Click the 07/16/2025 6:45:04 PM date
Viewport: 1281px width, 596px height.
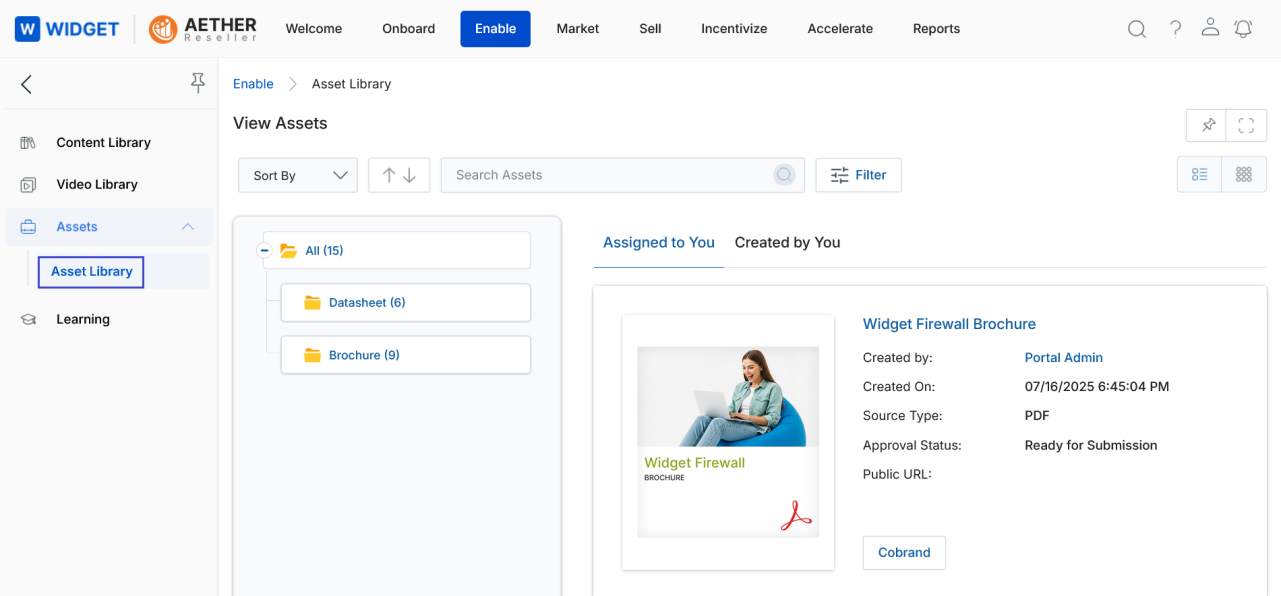click(x=1097, y=387)
